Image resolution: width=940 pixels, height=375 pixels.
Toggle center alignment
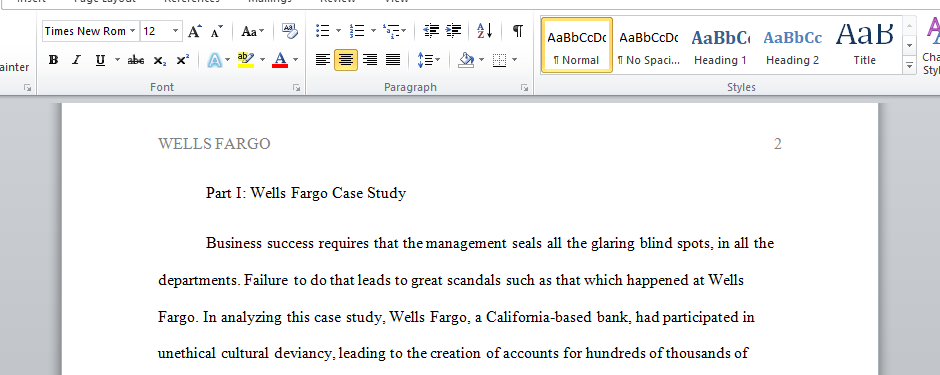(346, 60)
